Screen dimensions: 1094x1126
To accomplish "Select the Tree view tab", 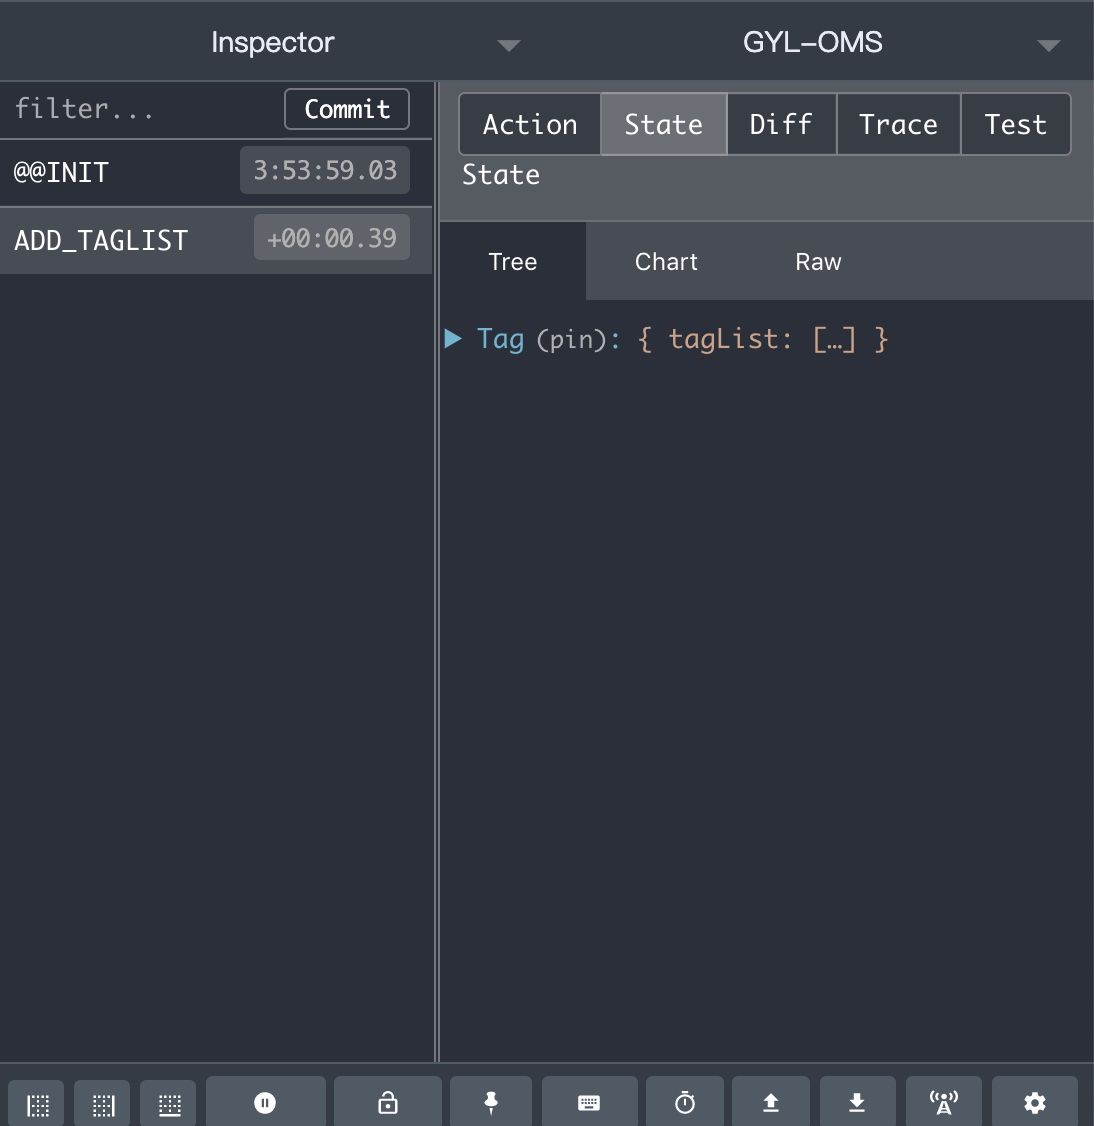I will tap(513, 261).
